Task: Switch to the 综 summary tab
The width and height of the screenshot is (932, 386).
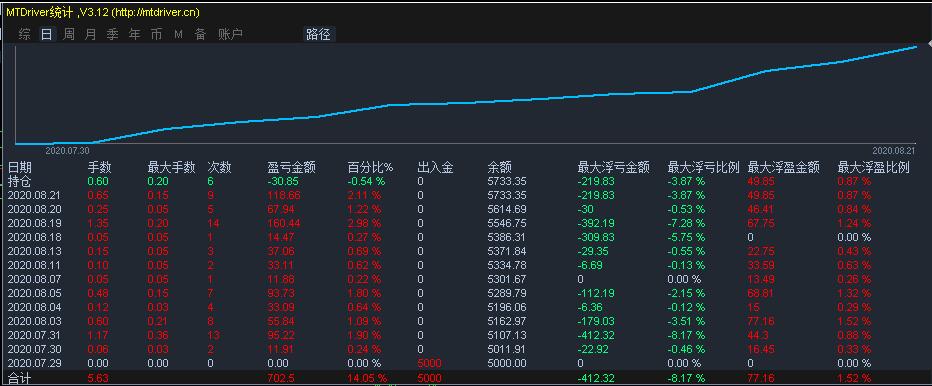Action: (x=24, y=34)
